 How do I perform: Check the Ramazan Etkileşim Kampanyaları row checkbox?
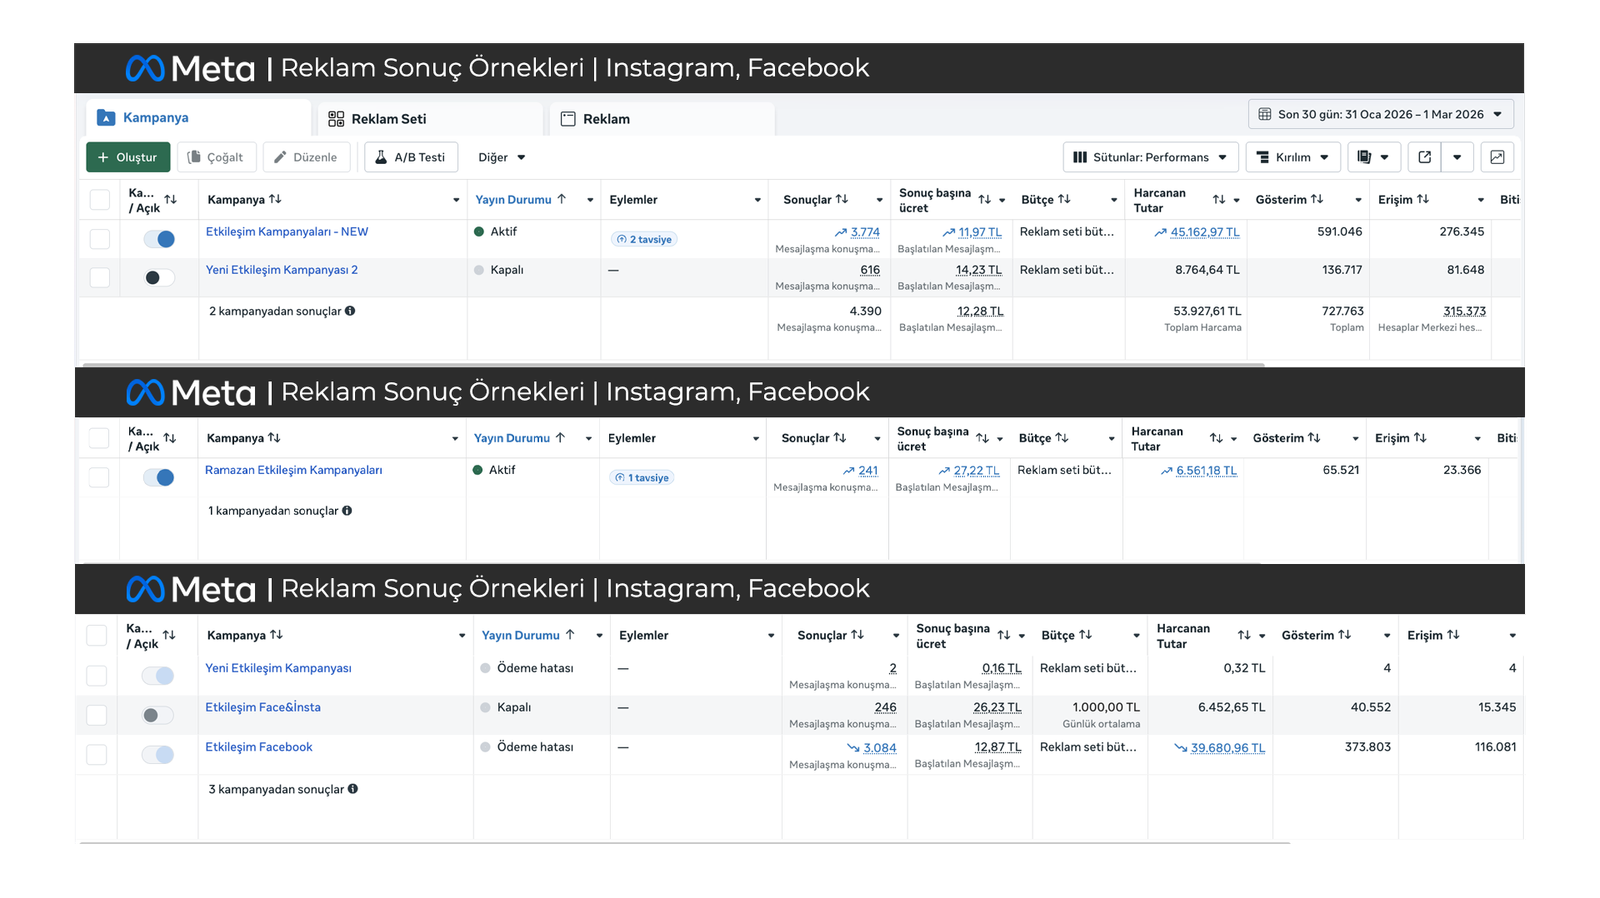tap(99, 477)
